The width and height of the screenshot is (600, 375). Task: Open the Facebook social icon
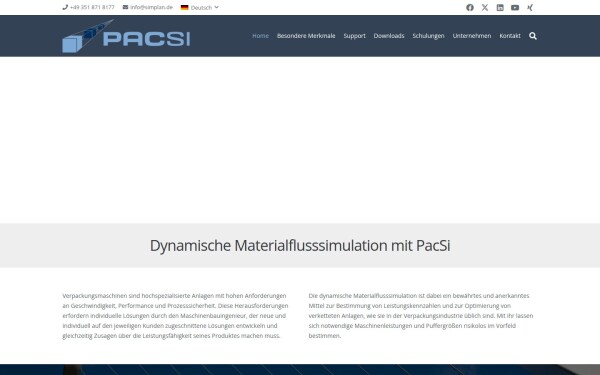point(470,8)
